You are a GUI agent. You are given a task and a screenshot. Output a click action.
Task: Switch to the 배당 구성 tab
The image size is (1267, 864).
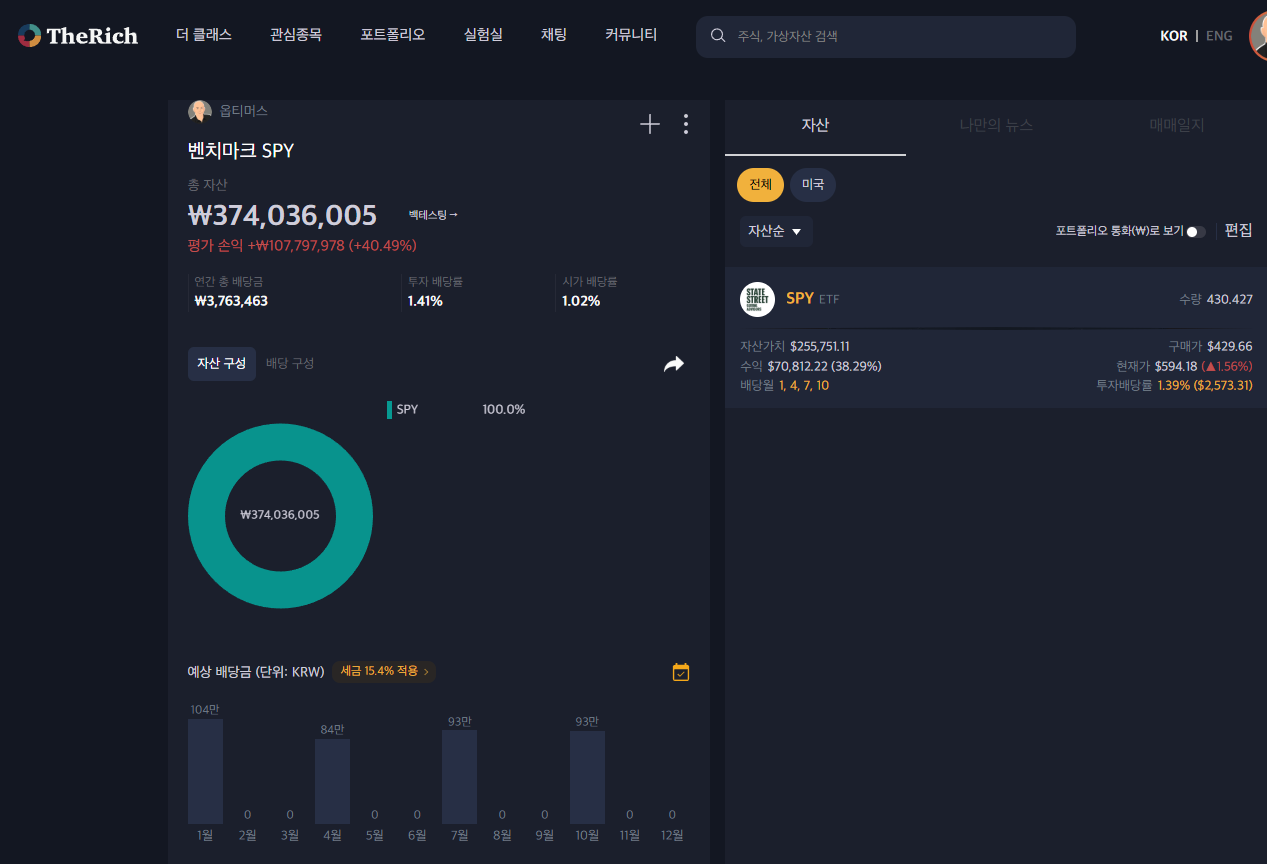290,364
